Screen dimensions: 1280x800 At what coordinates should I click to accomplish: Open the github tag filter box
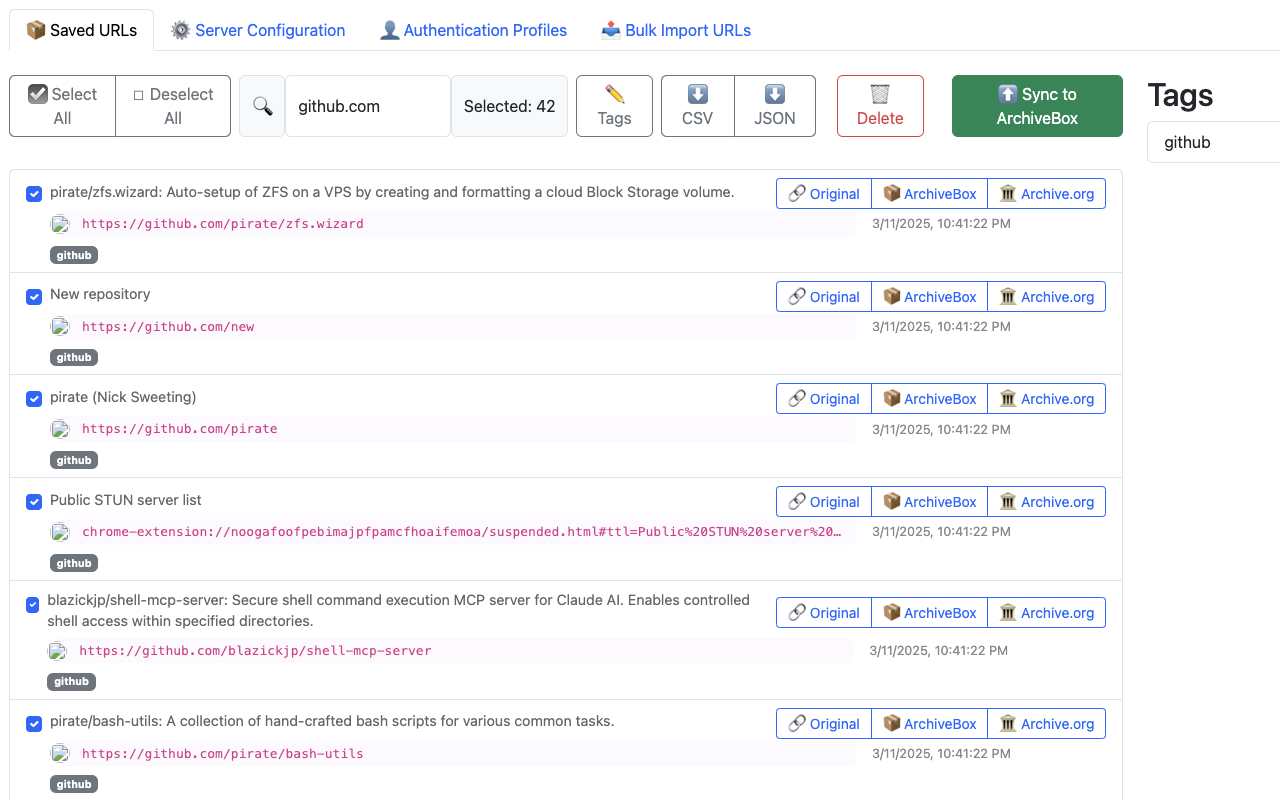1213,142
